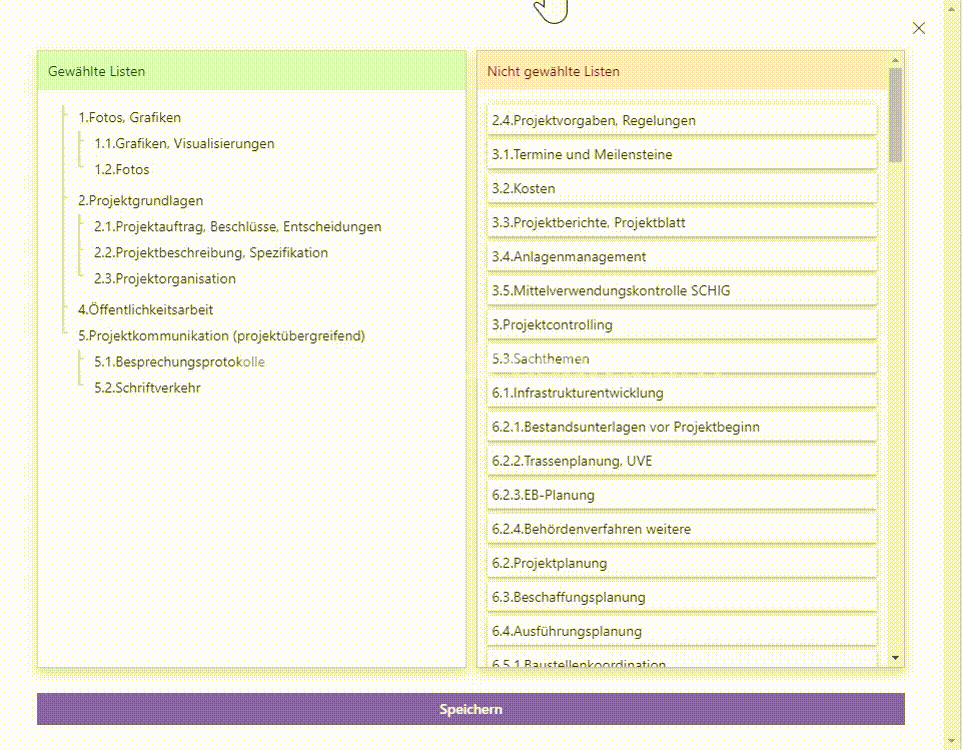Select the "1.2.Fotos" item
This screenshot has width=962, height=750.
tap(123, 169)
